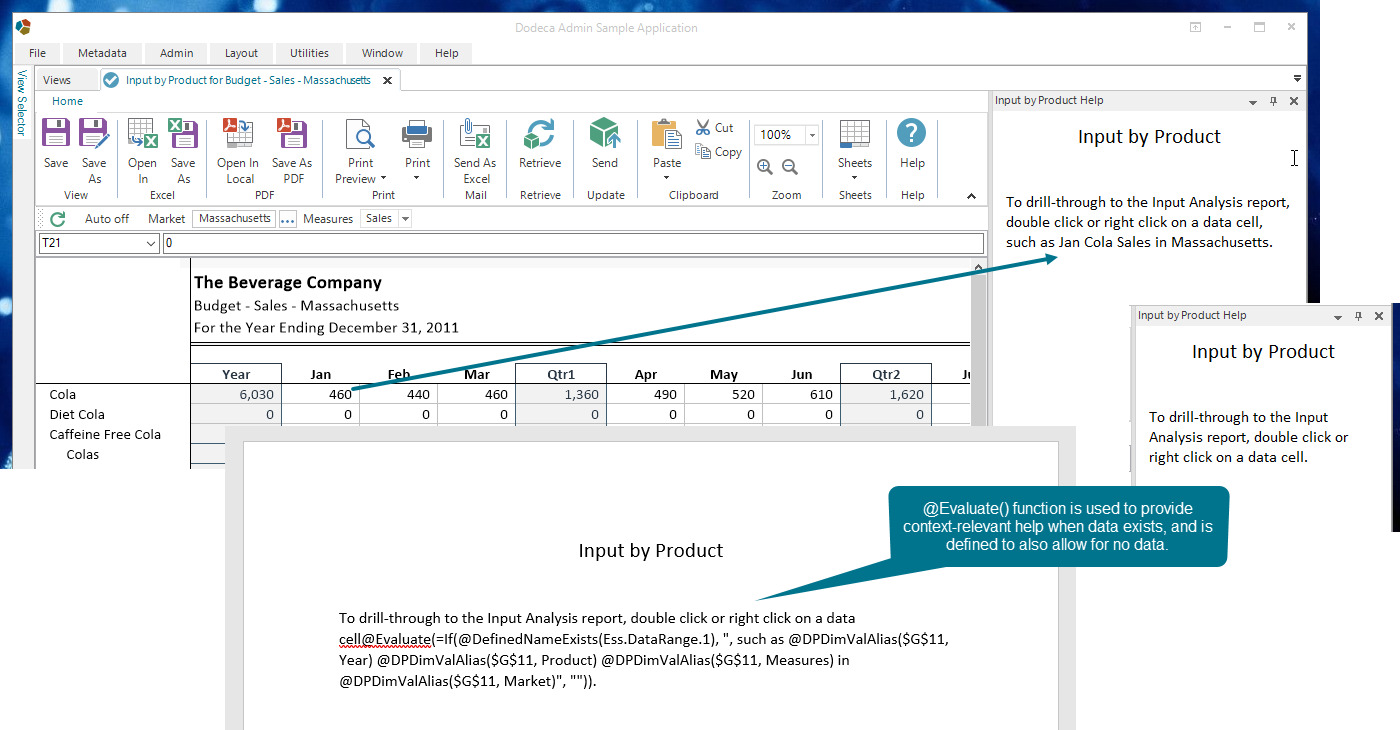This screenshot has height=730, width=1400.
Task: Open the Layout menu
Action: click(241, 53)
